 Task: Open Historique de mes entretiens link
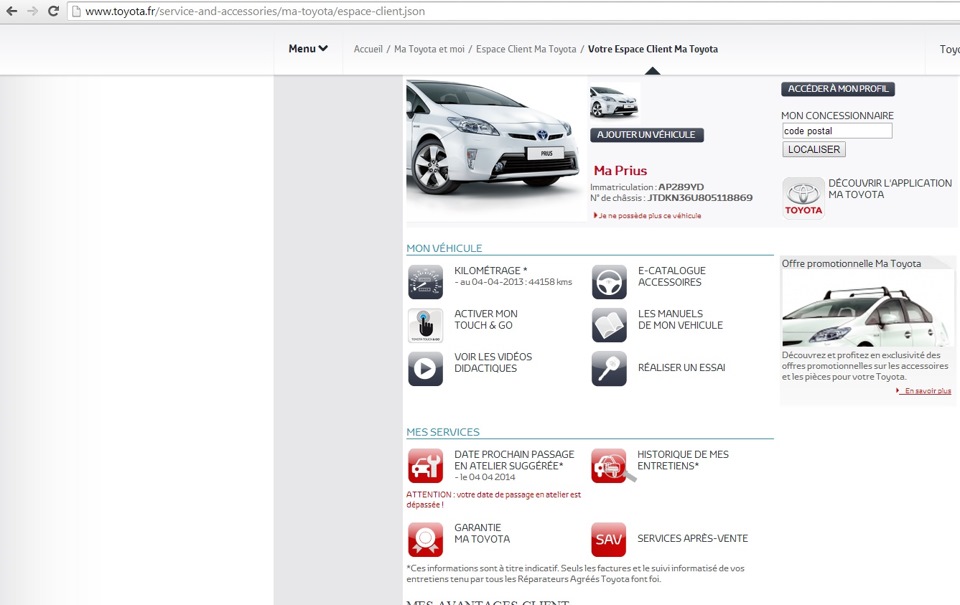pyautogui.click(x=683, y=460)
